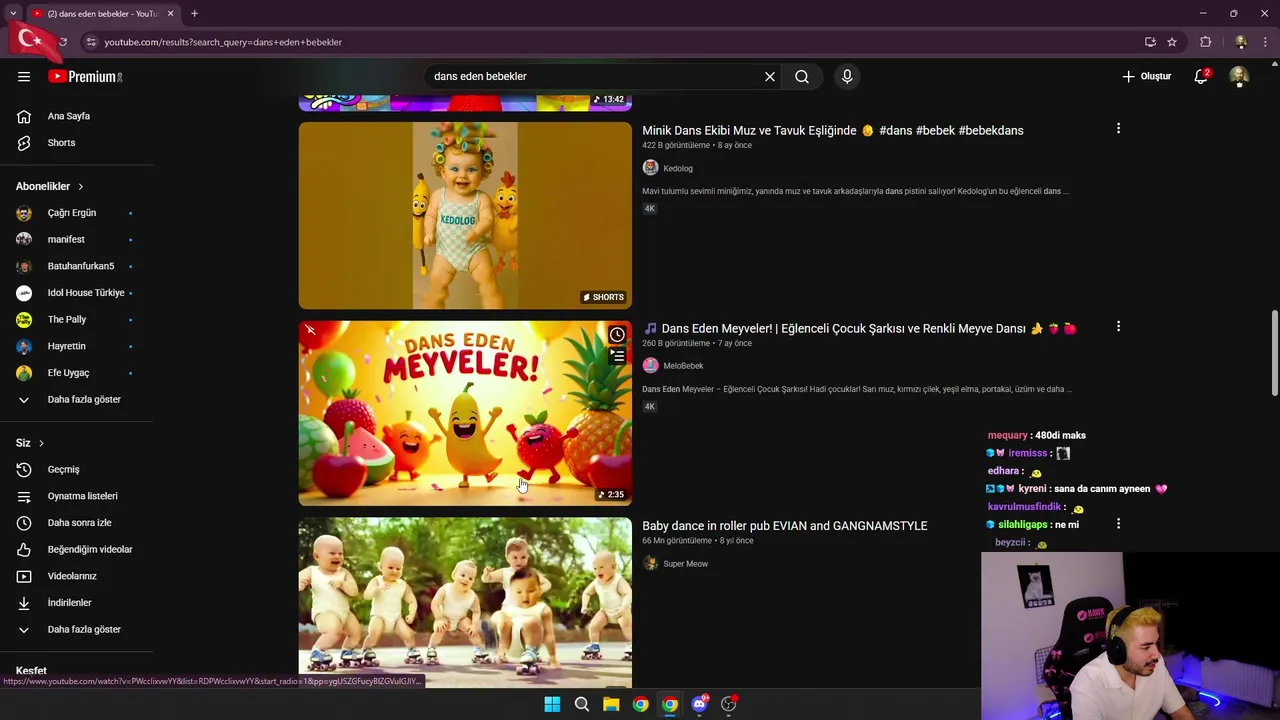Open a new browser tab
This screenshot has width=1280, height=720.
pyautogui.click(x=194, y=14)
